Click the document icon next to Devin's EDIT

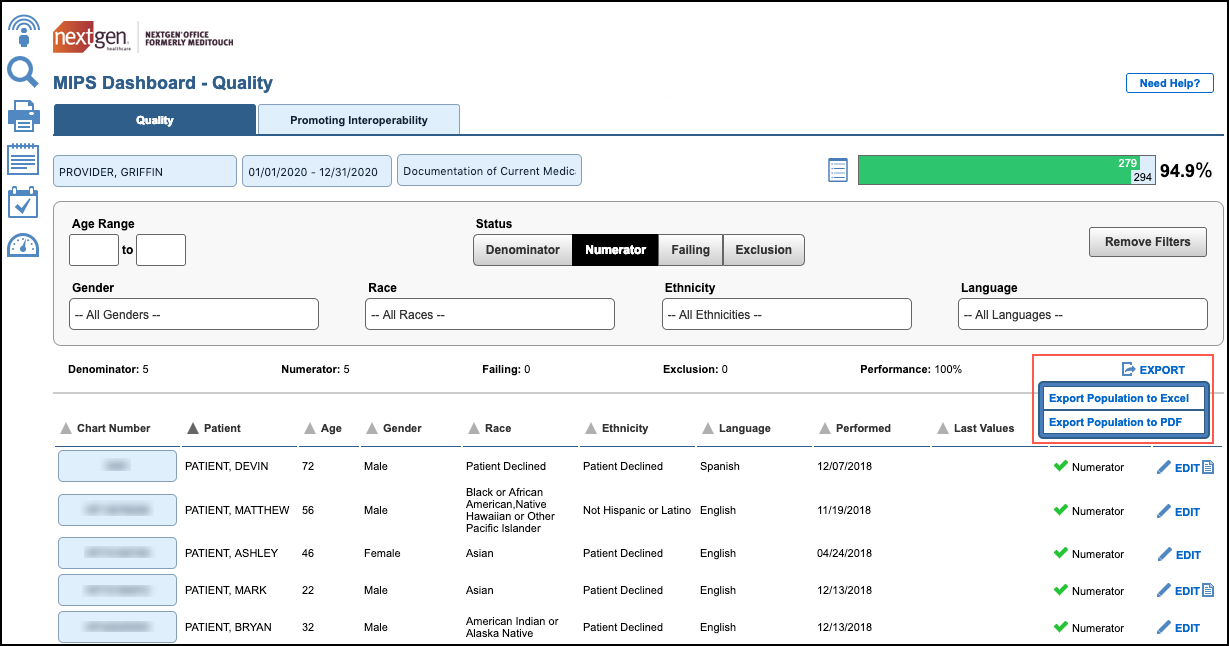click(x=1207, y=467)
